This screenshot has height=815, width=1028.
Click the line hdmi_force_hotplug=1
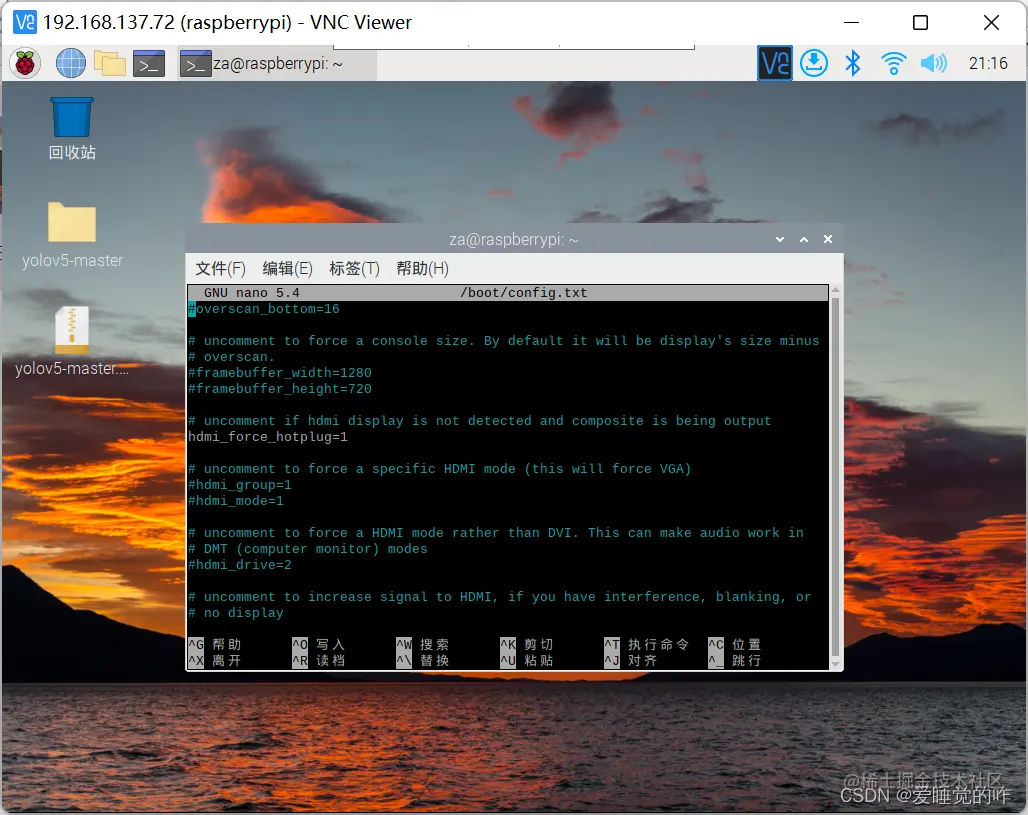point(268,437)
